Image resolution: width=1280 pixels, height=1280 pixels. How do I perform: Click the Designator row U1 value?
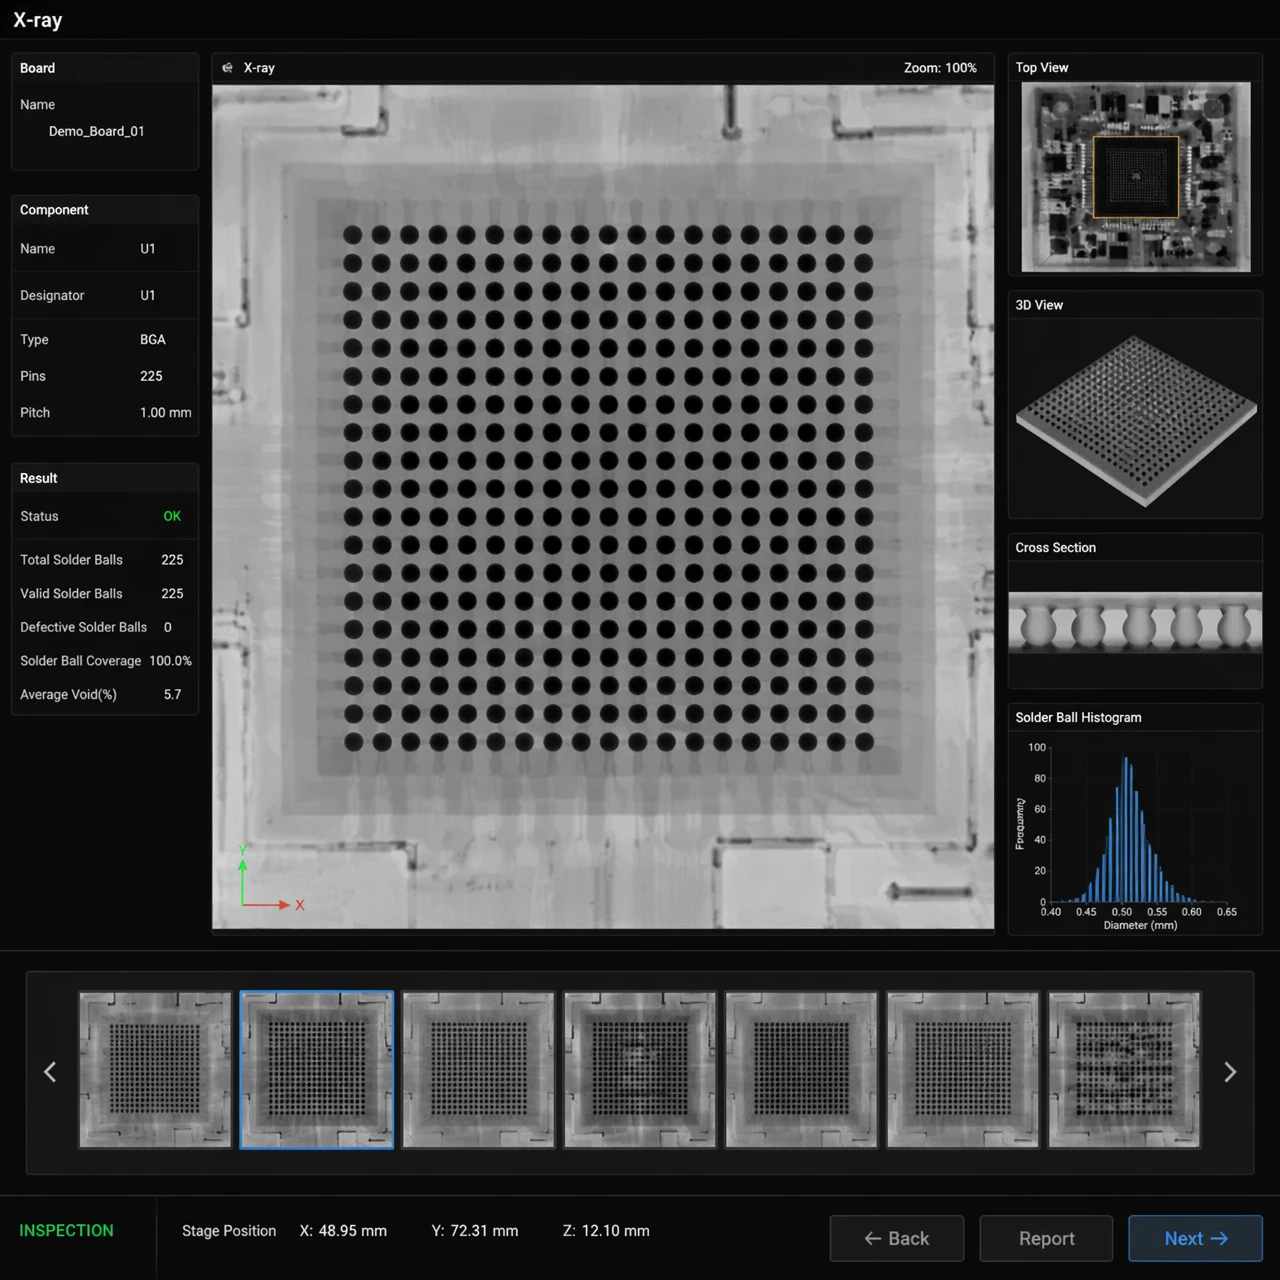coord(148,296)
